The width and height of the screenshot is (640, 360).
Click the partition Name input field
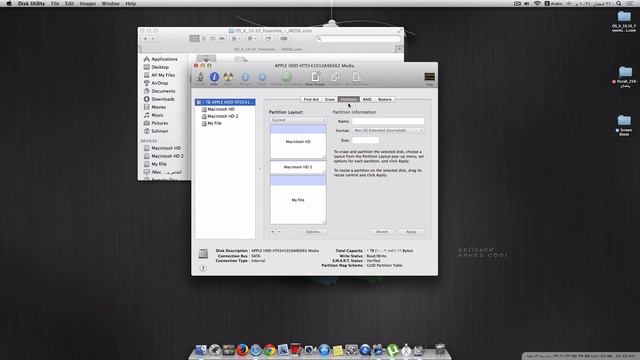click(x=388, y=121)
